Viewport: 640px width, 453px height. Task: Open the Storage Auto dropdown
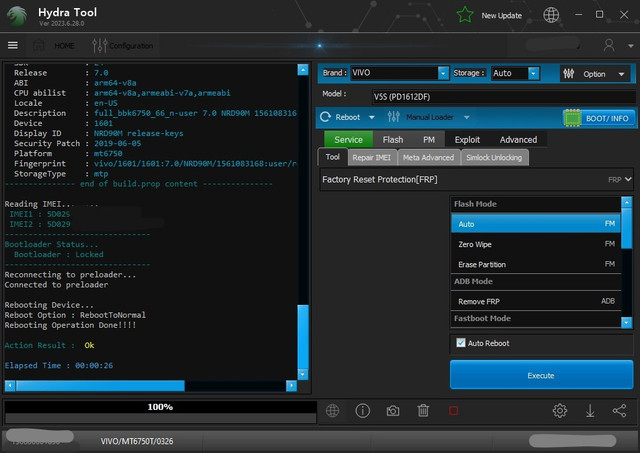(533, 73)
